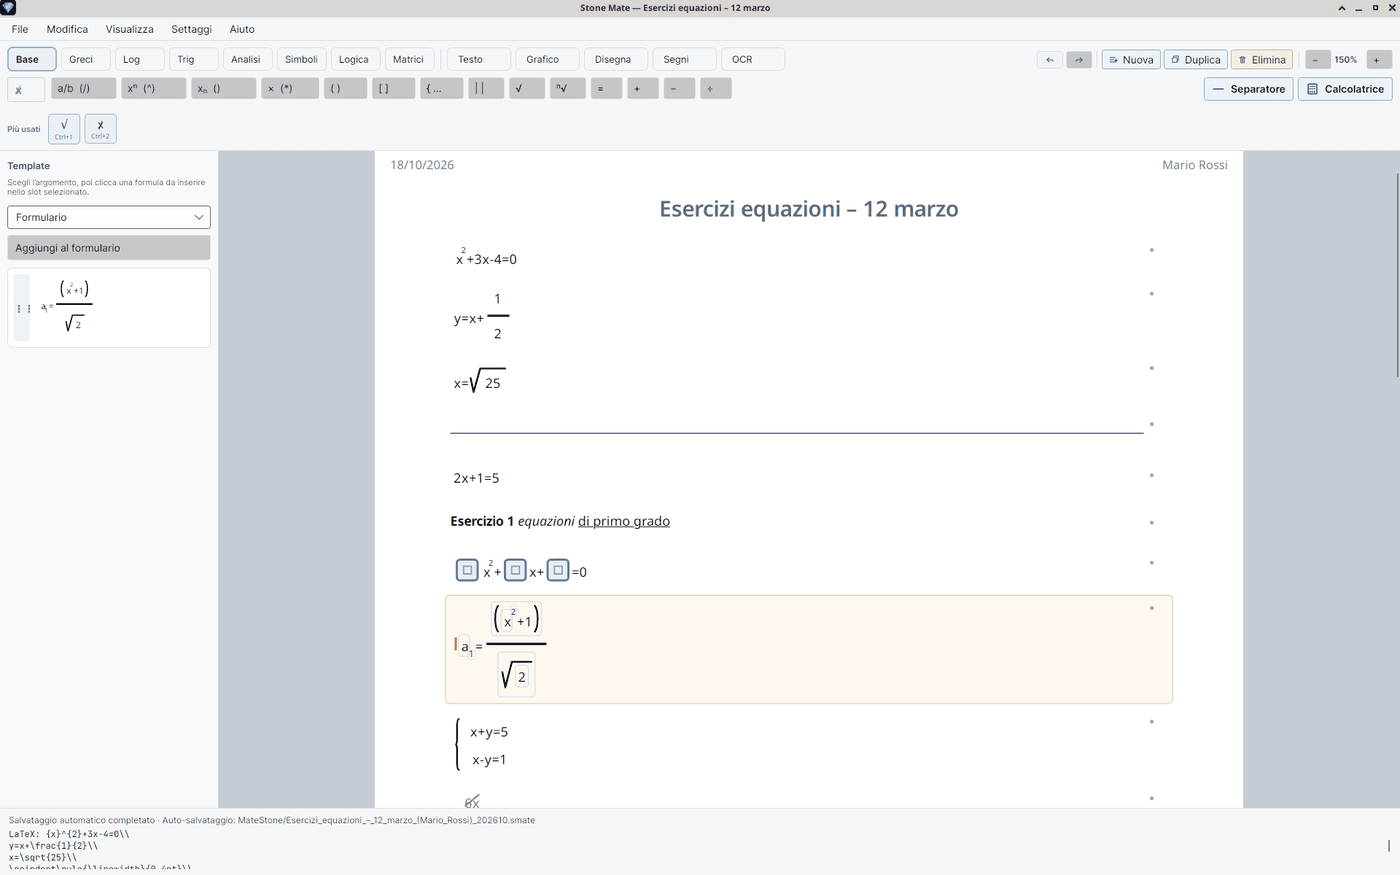This screenshot has width=1400, height=875.
Task: Insert a fraction with the a/b button
Action: tap(84, 89)
